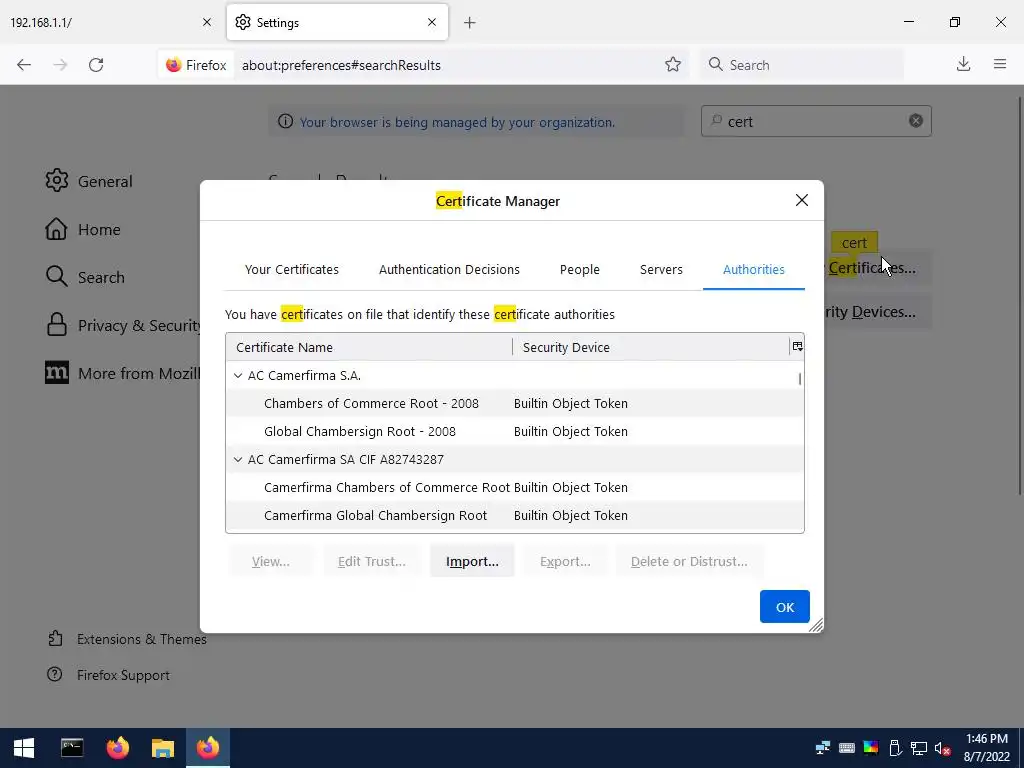The image size is (1024, 768).
Task: Click the Firefox identity label in address bar
Action: click(x=196, y=65)
